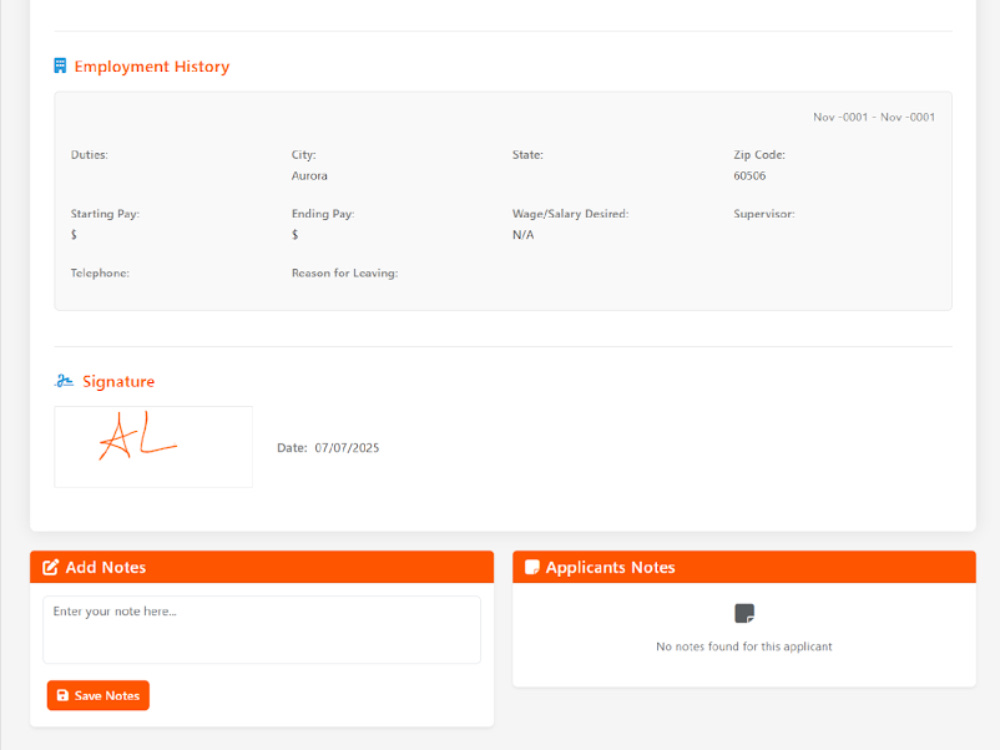The image size is (1000, 750).
Task: Click the Telephone label
Action: coord(100,273)
